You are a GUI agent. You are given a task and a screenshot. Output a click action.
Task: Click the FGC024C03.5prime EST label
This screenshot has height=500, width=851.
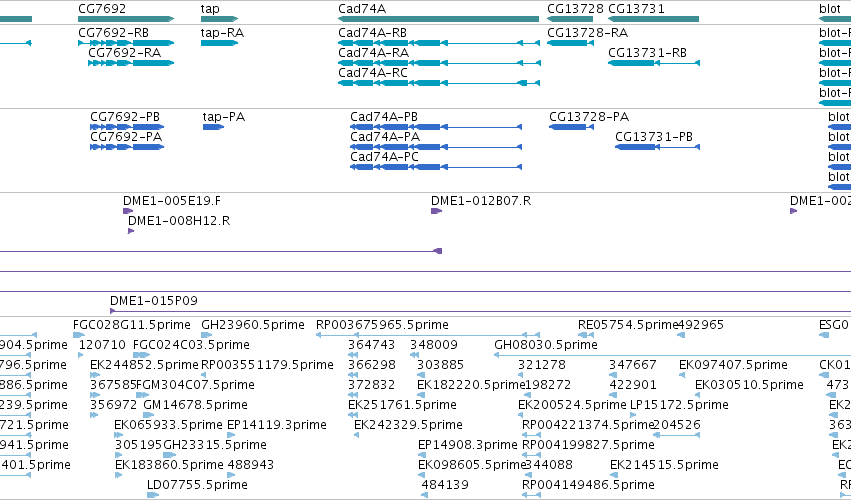[191, 345]
